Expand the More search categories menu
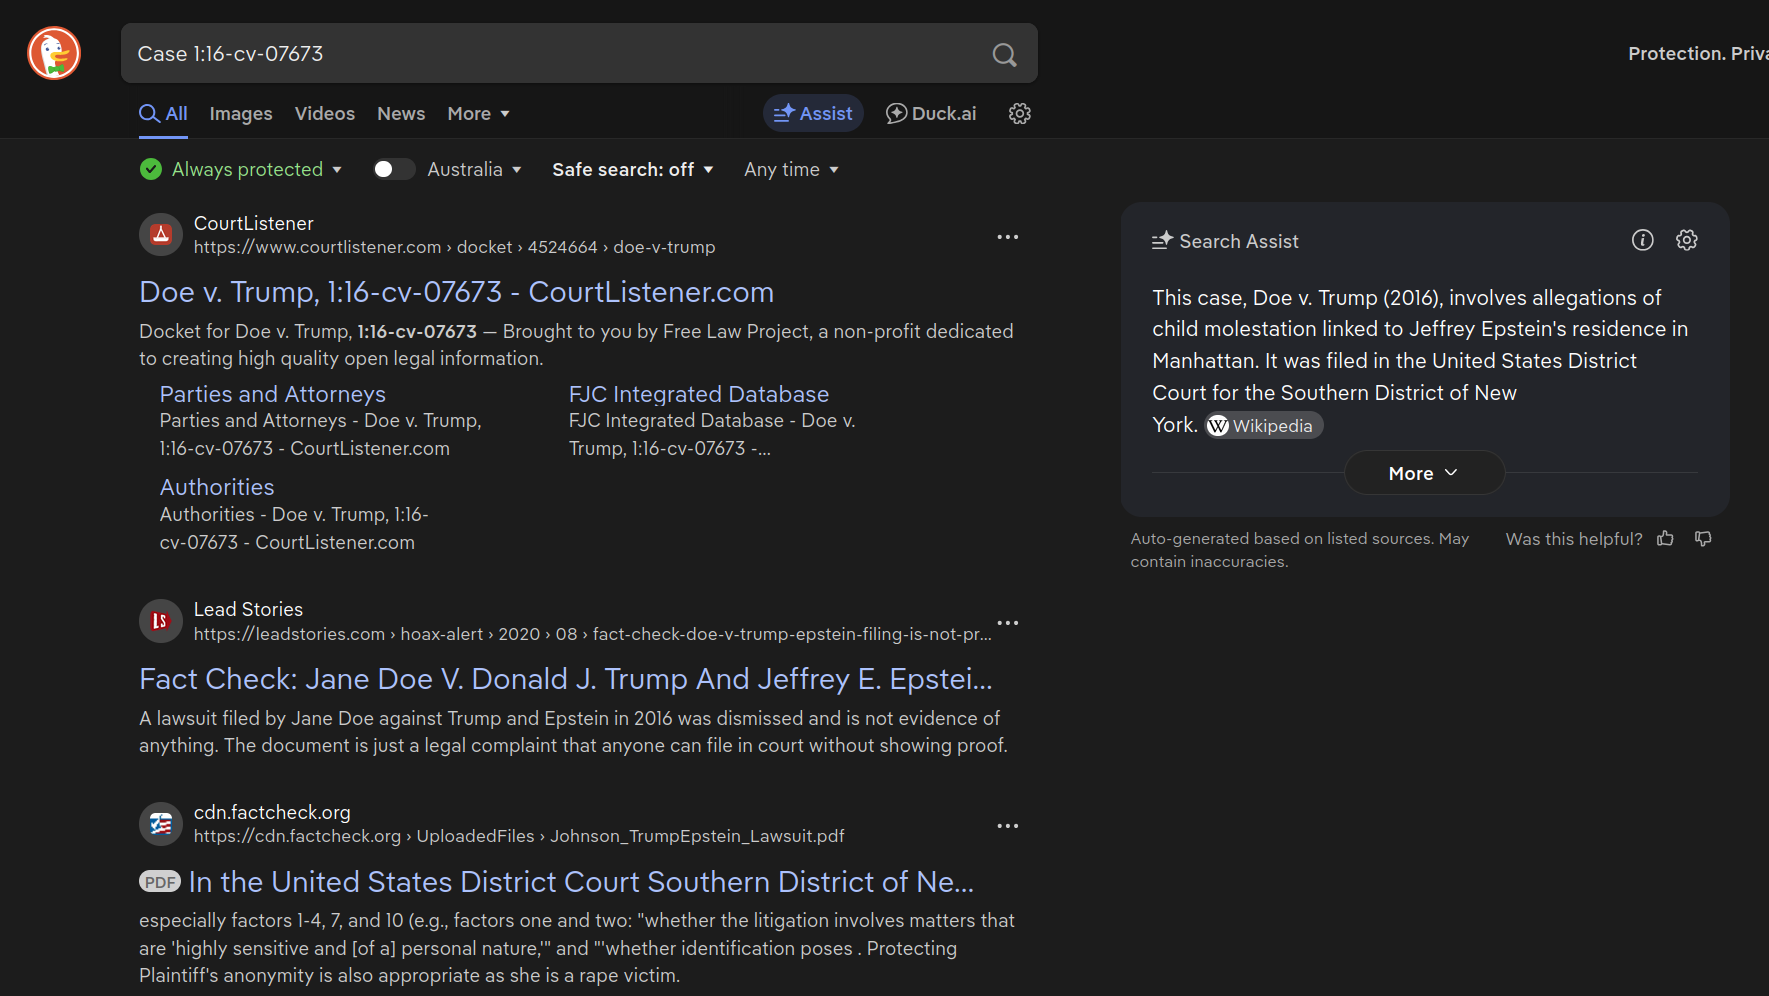 point(479,114)
